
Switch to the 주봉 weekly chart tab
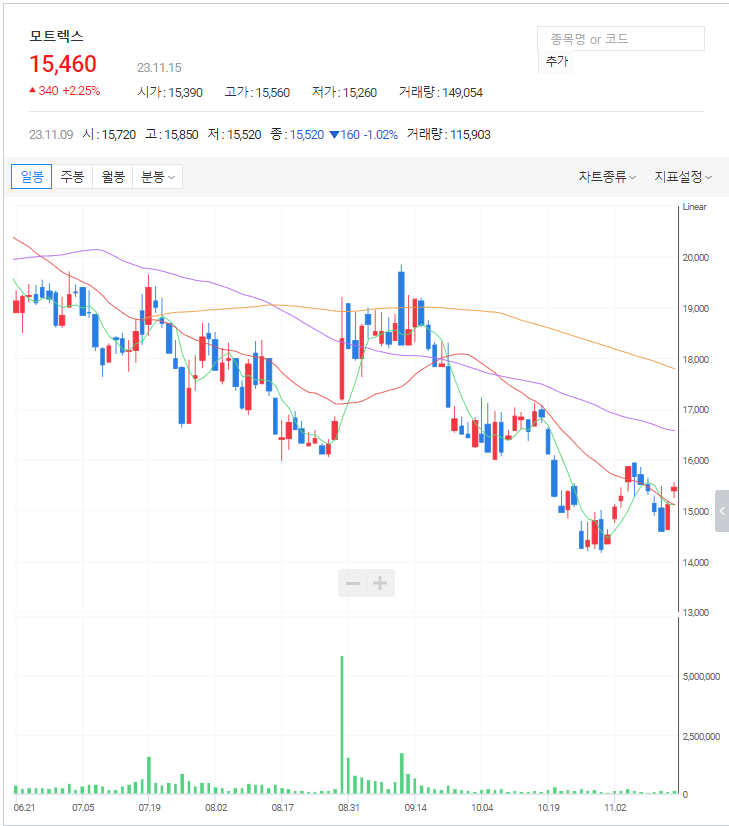72,176
